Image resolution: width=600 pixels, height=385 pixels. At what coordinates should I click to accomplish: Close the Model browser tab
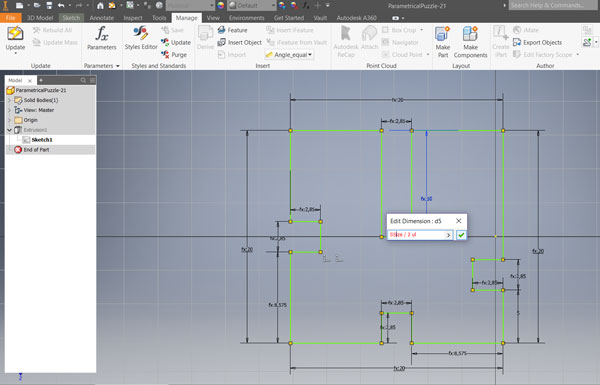pyautogui.click(x=30, y=80)
